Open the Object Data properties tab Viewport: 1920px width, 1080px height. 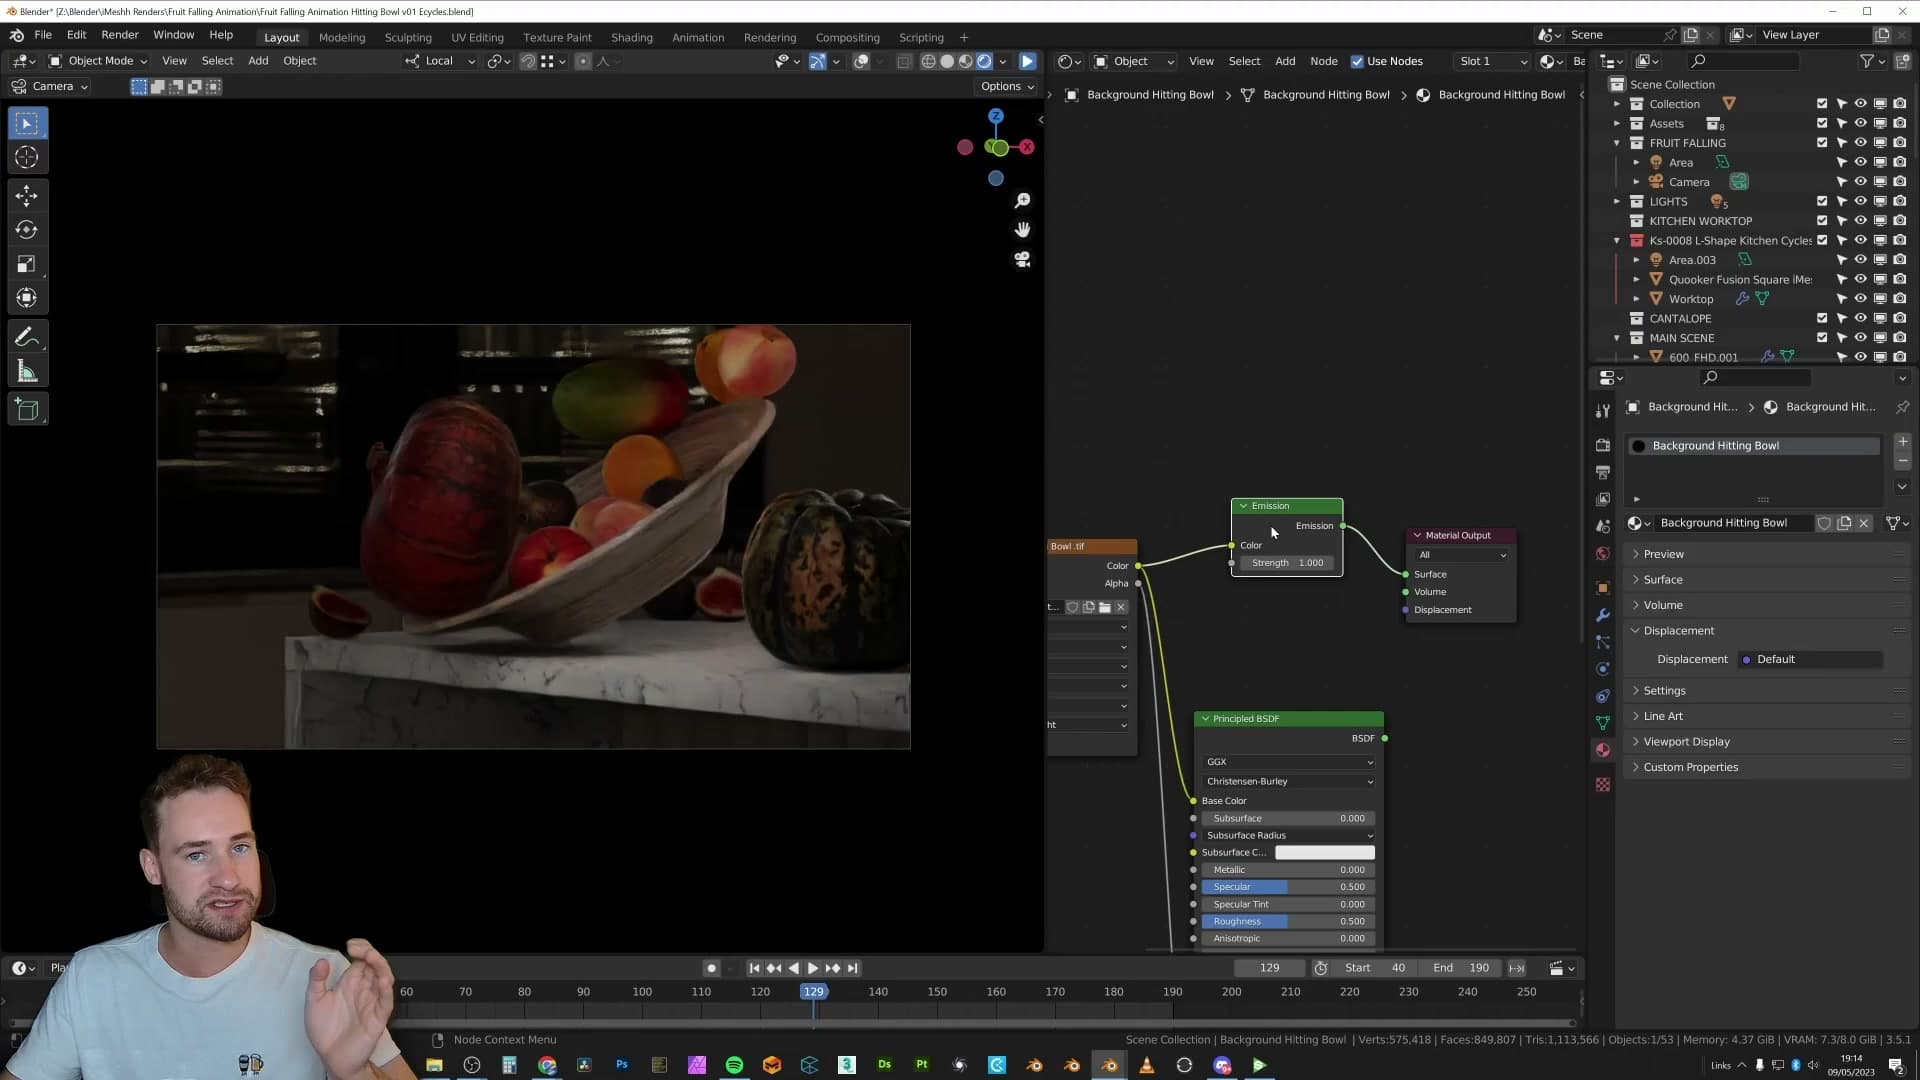point(1603,722)
